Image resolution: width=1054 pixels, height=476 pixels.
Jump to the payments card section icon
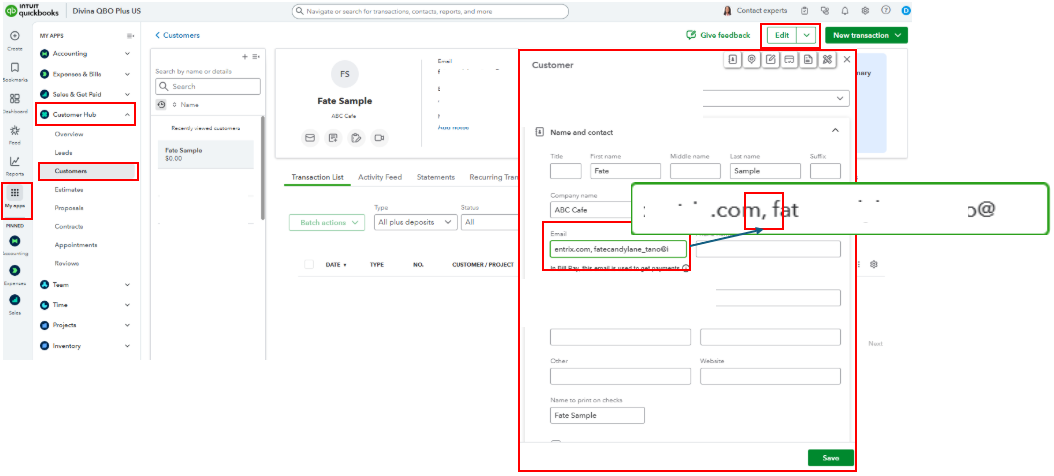790,60
